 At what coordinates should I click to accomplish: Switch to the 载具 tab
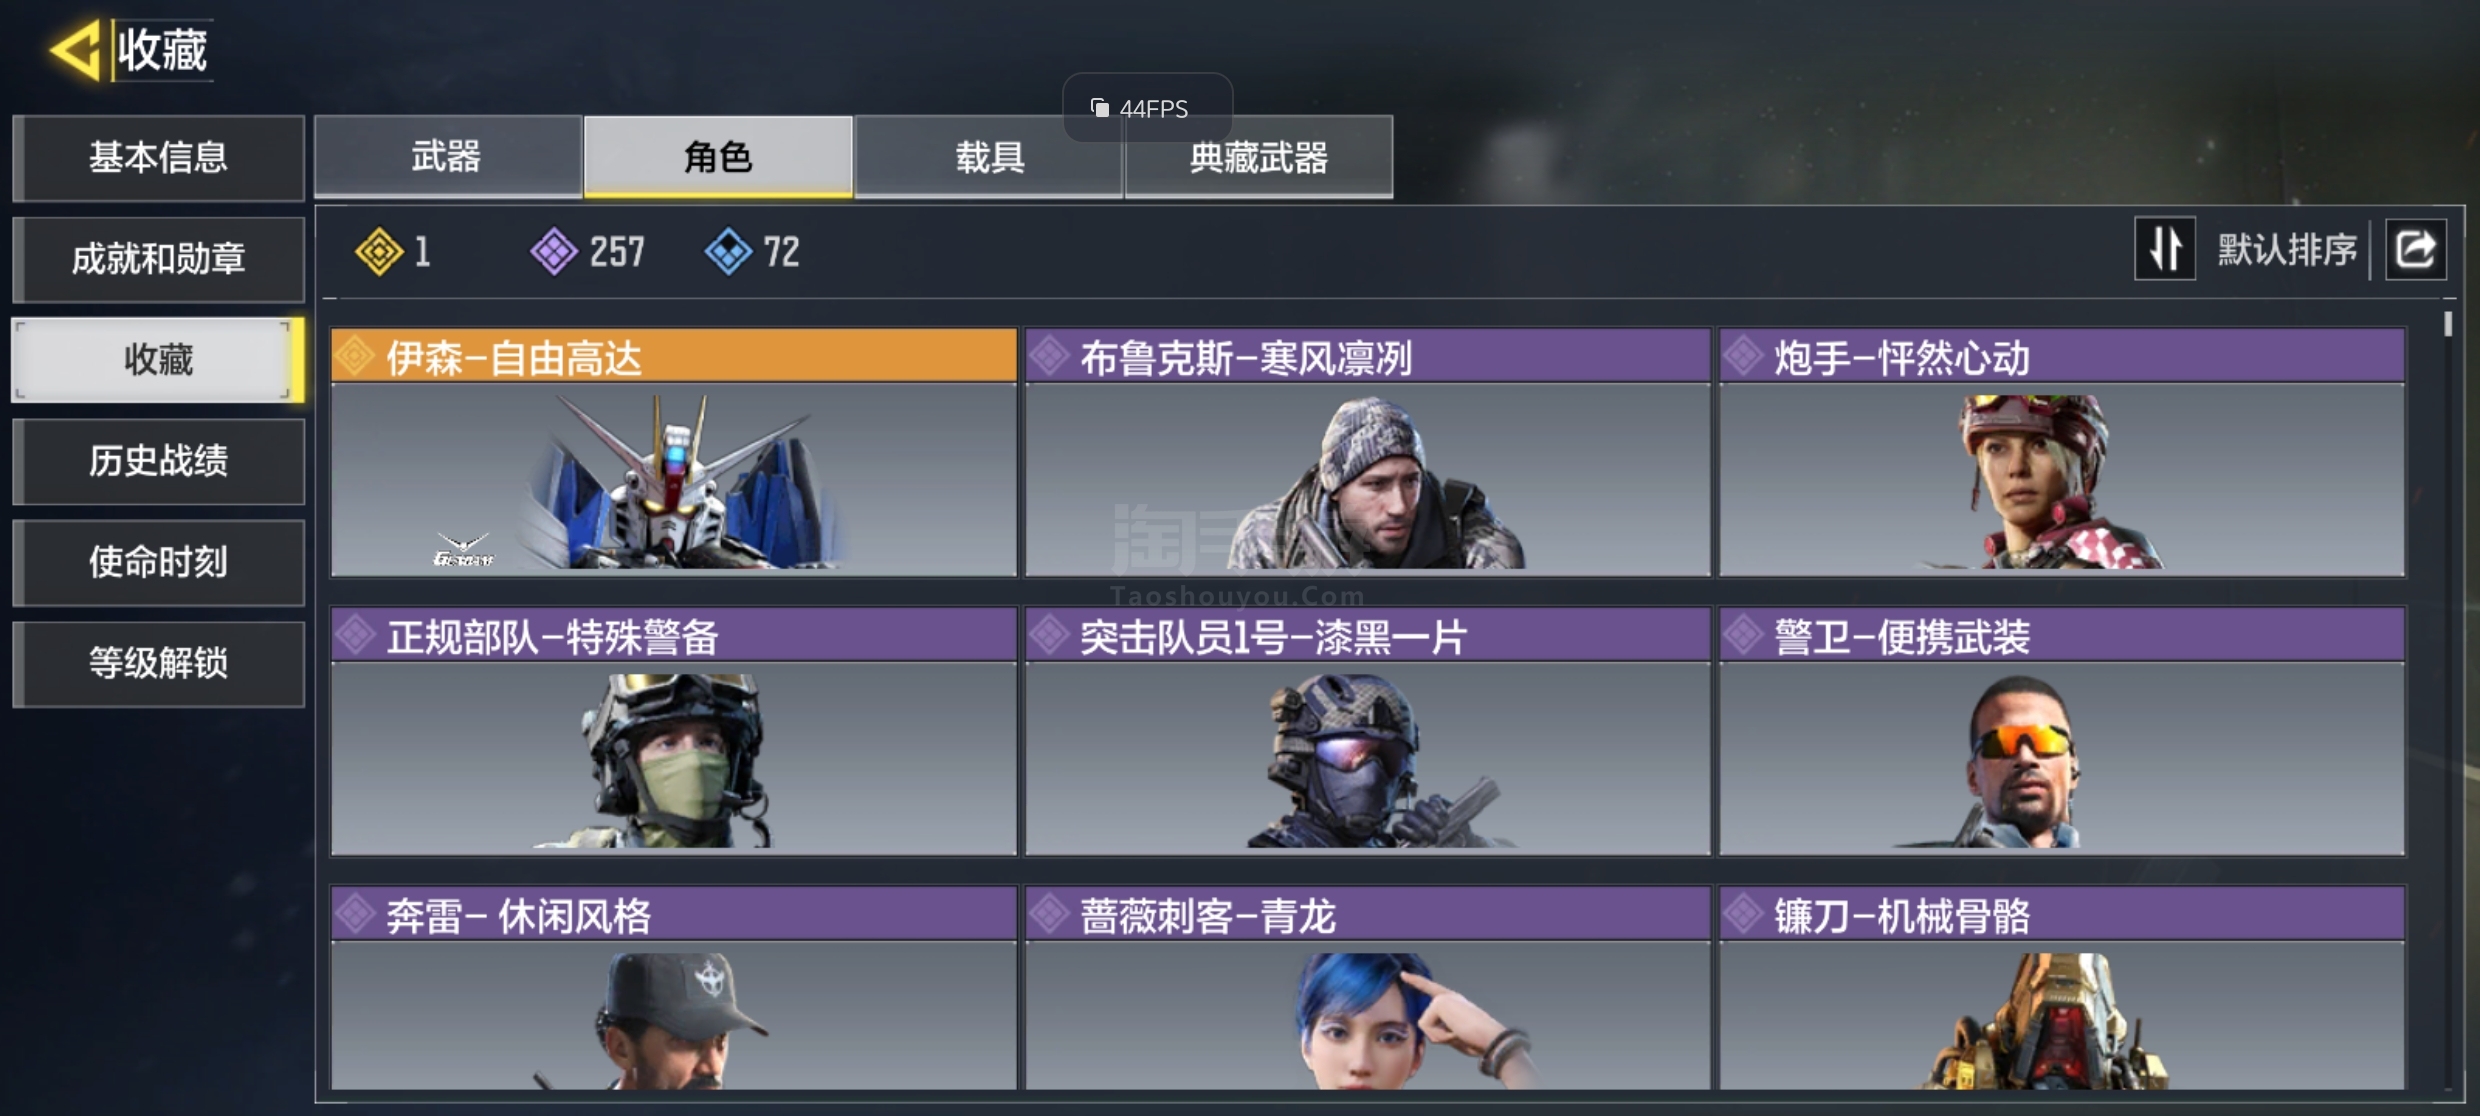[x=989, y=157]
